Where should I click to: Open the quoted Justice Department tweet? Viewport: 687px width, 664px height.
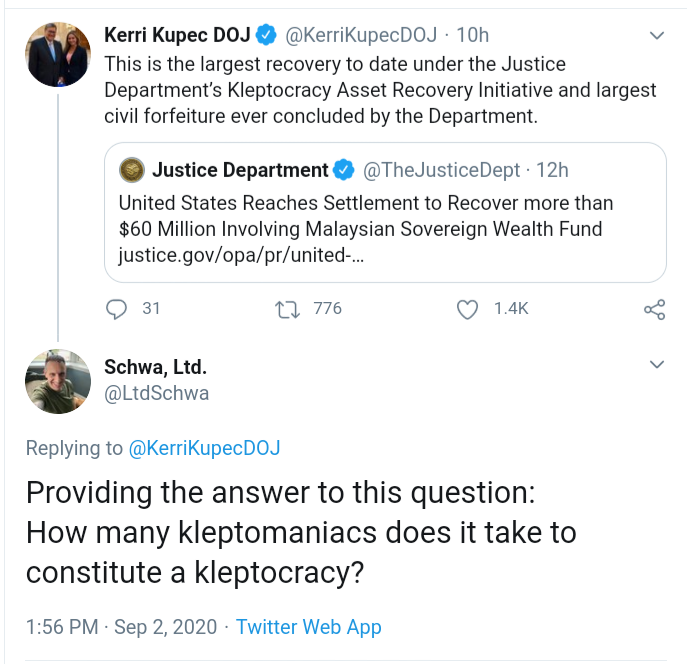point(385,215)
